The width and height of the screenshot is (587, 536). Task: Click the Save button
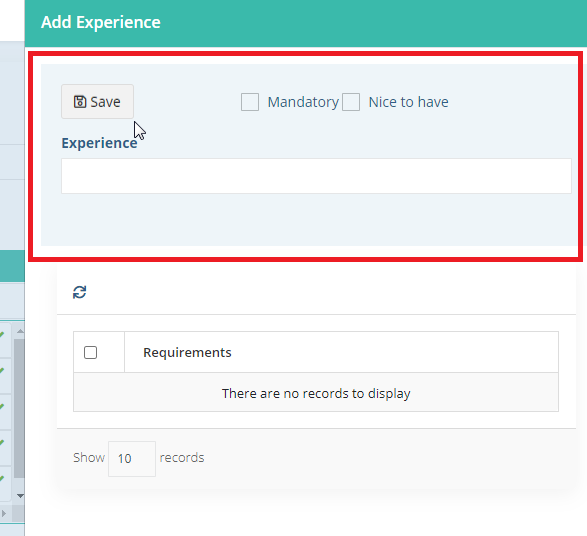97,101
